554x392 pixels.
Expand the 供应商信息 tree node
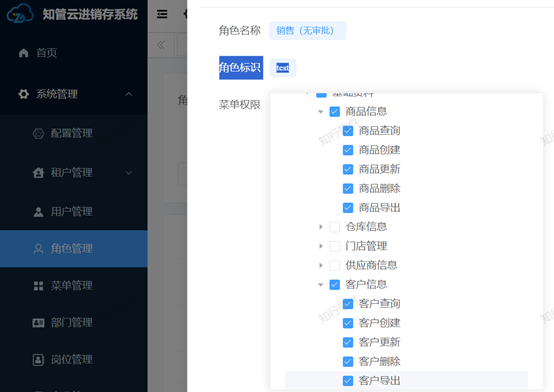pyautogui.click(x=321, y=265)
